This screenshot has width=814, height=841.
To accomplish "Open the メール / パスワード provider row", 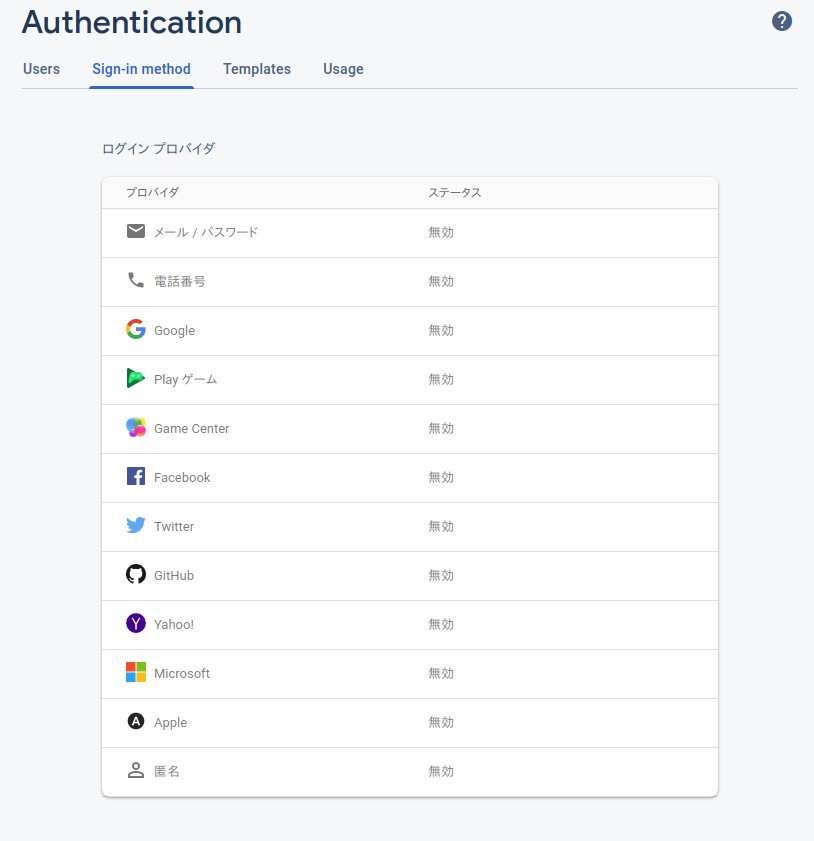I will pos(410,233).
